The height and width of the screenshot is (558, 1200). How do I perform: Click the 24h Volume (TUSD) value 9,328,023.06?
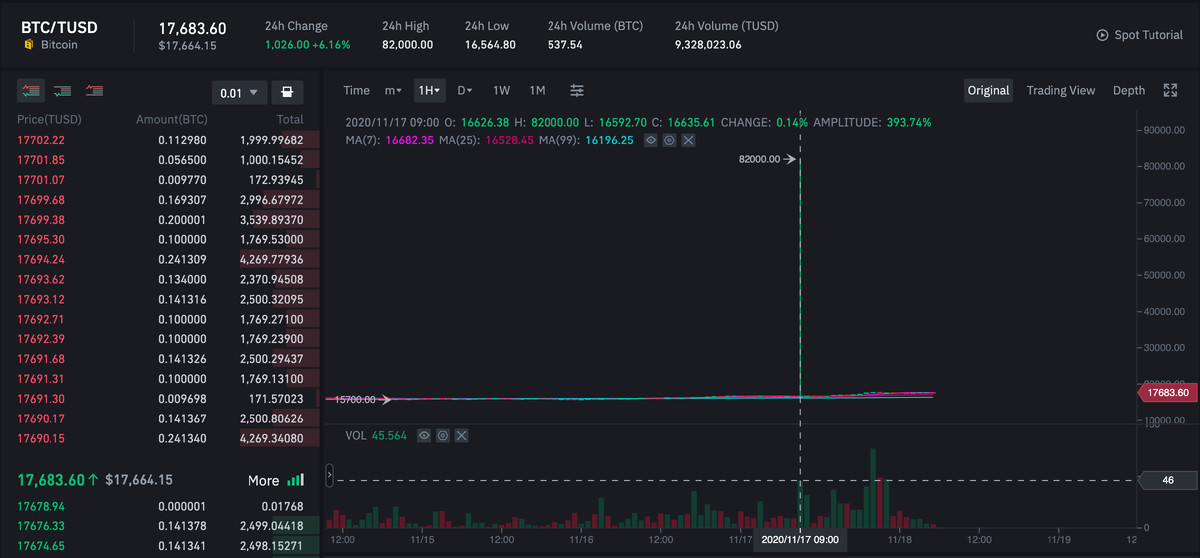(x=708, y=45)
